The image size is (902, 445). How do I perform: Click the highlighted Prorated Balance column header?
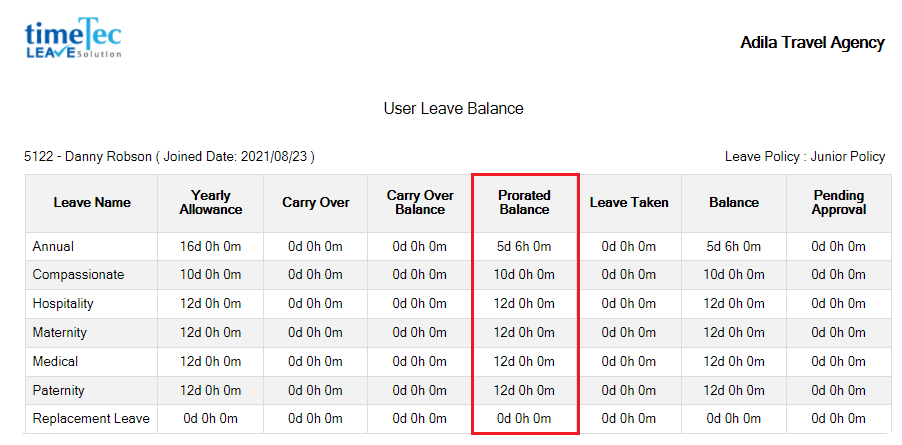click(524, 202)
